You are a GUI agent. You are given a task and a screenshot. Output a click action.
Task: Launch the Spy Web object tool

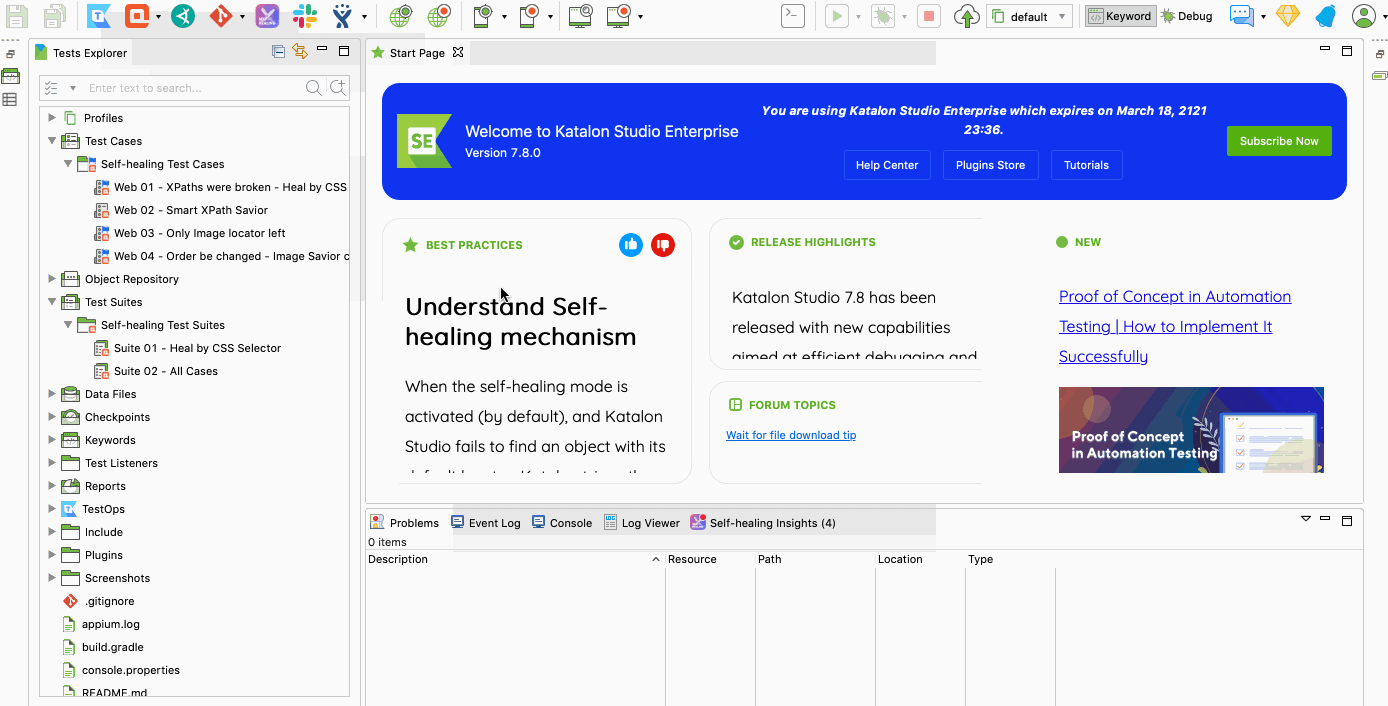tap(400, 16)
